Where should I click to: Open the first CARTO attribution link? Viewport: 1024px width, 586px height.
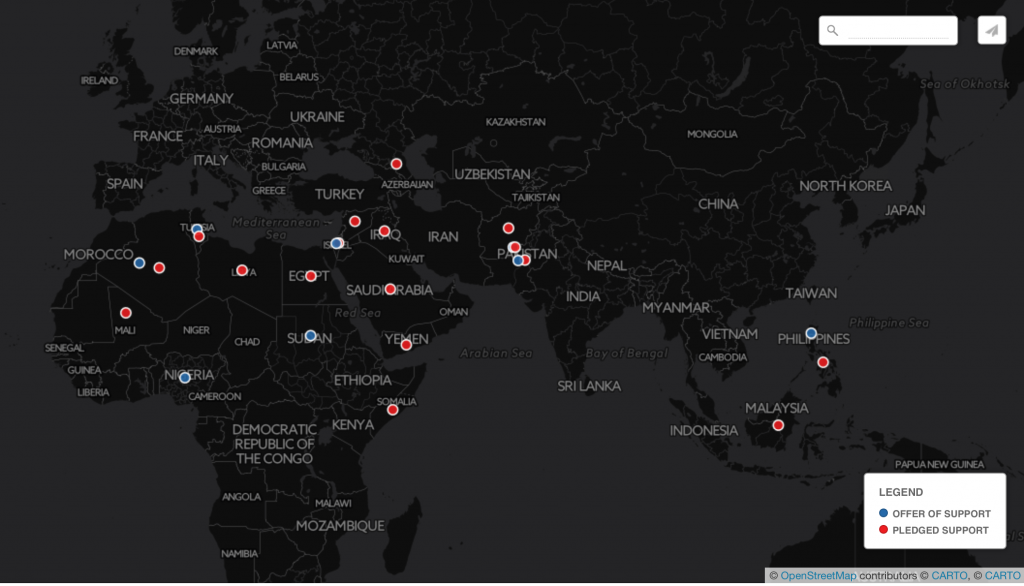point(949,576)
